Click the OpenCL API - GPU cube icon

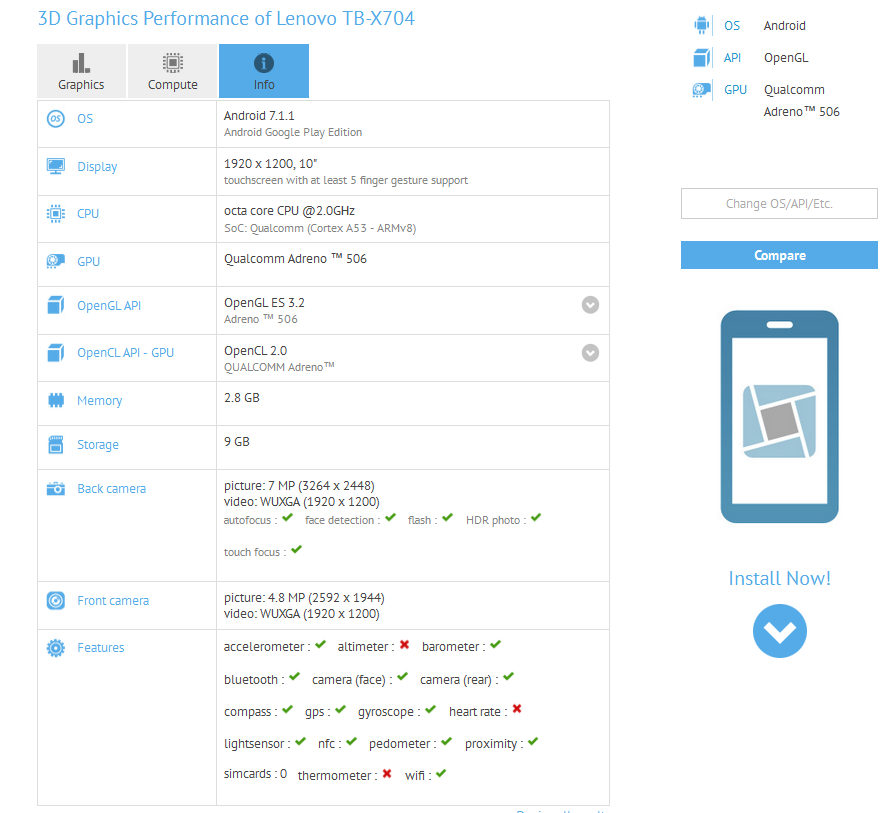pyautogui.click(x=55, y=352)
